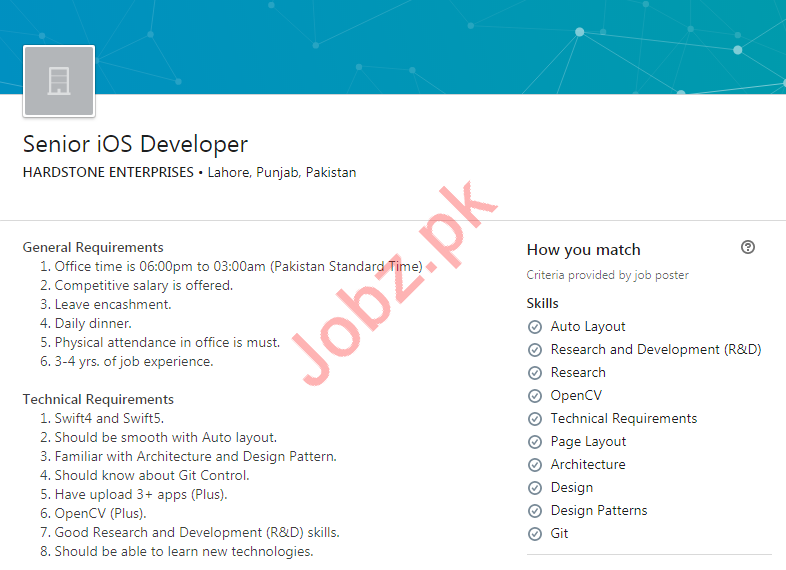Click checkmark icon beside Design Patterns
The height and width of the screenshot is (570, 786).
pyautogui.click(x=534, y=511)
